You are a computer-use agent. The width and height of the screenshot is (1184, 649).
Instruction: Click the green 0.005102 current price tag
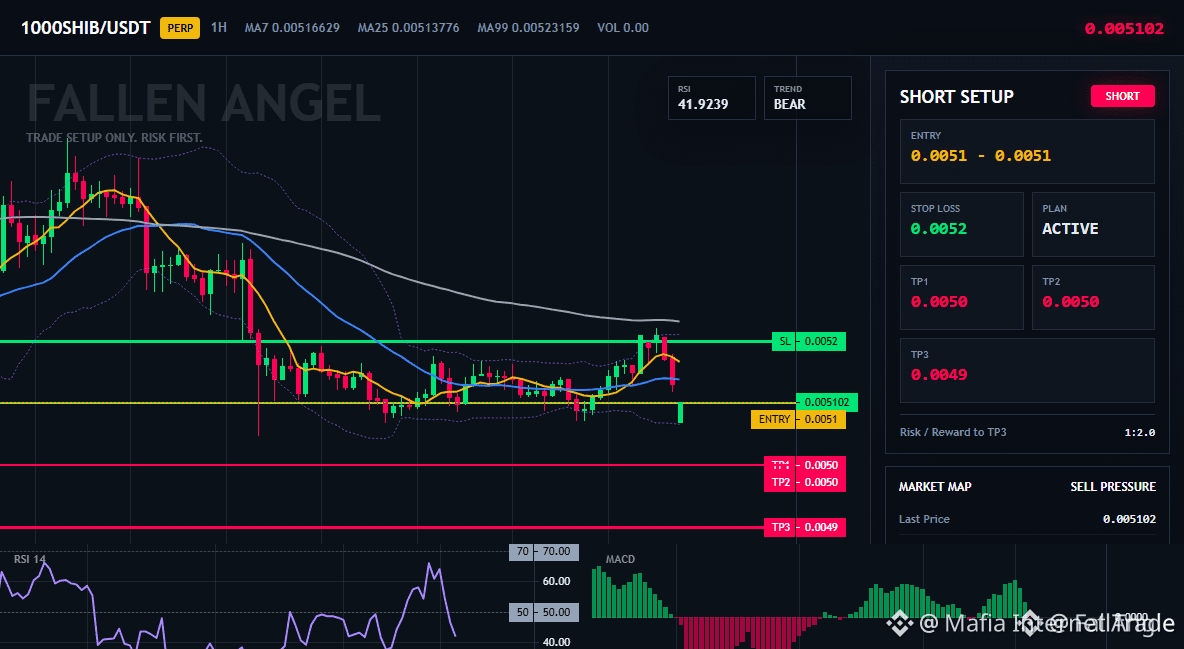coord(827,402)
